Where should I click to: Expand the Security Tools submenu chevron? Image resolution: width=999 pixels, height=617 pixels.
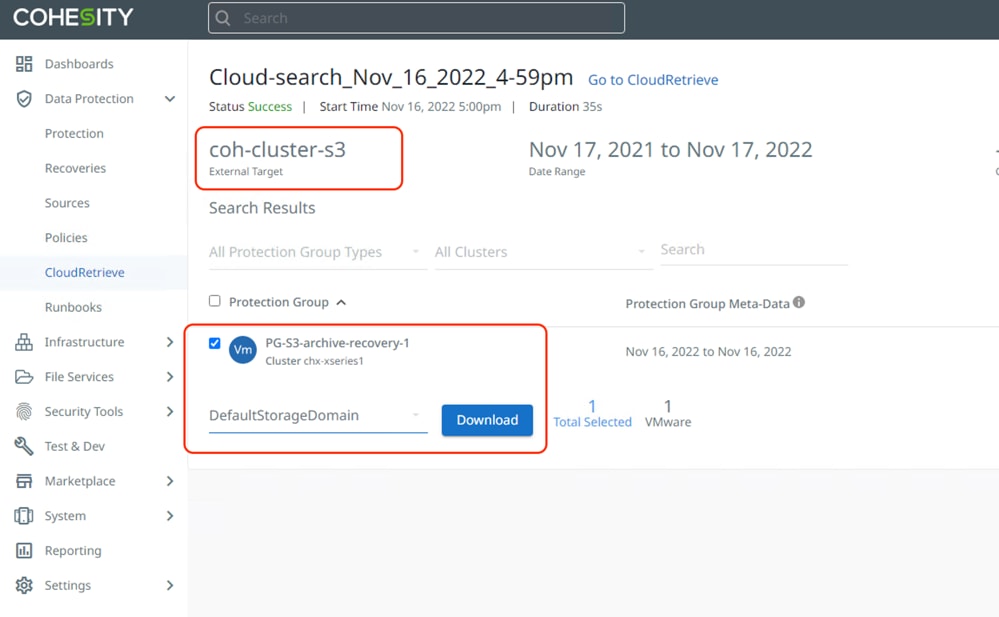coord(169,412)
